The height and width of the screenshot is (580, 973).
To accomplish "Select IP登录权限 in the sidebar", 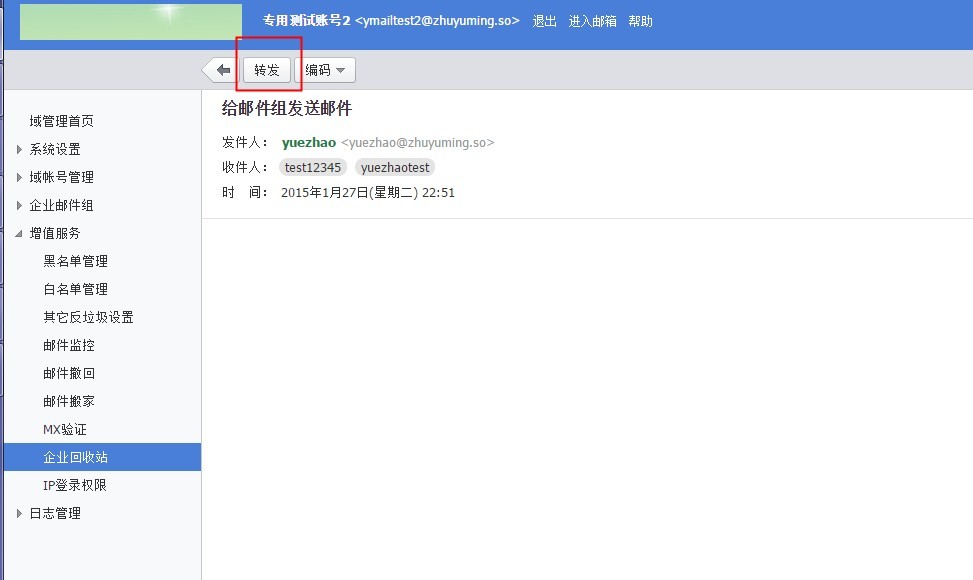I will (74, 485).
